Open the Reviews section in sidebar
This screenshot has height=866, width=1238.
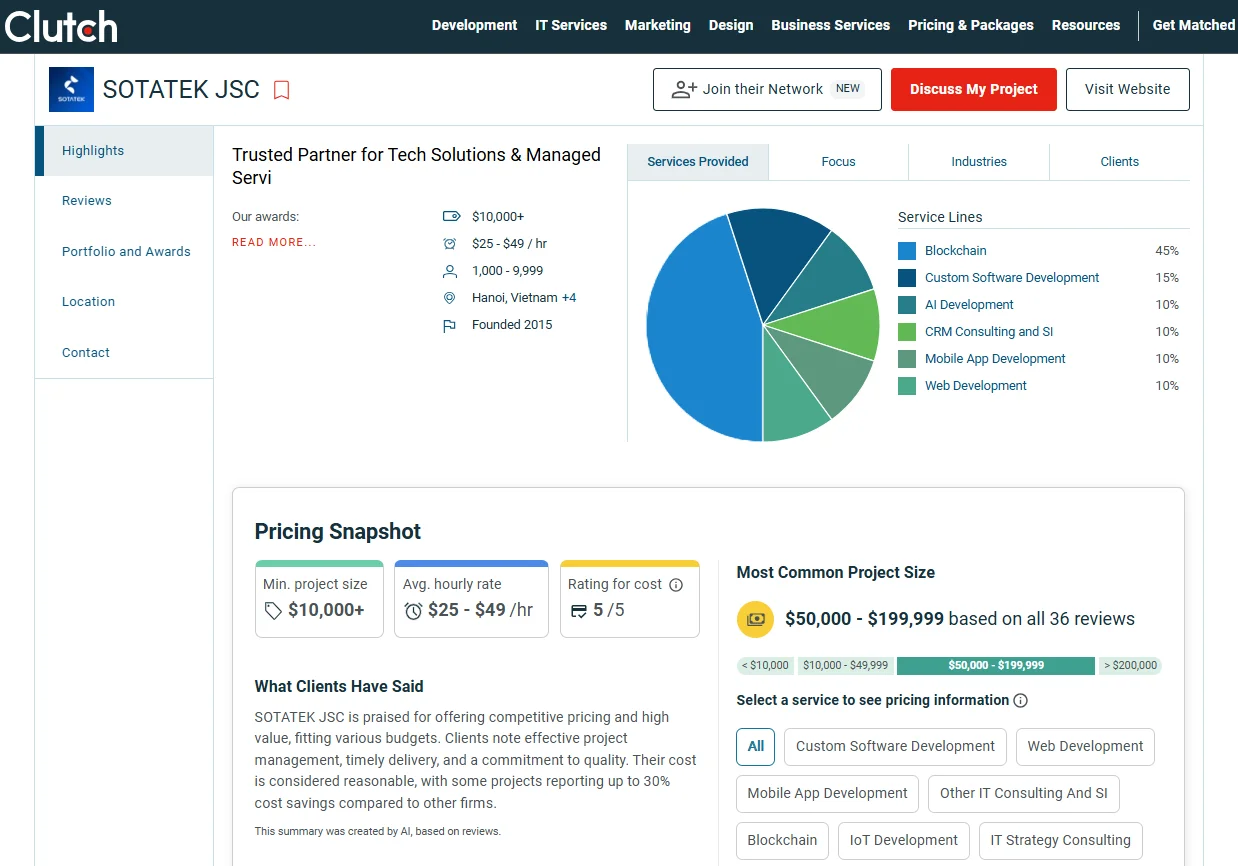[87, 201]
